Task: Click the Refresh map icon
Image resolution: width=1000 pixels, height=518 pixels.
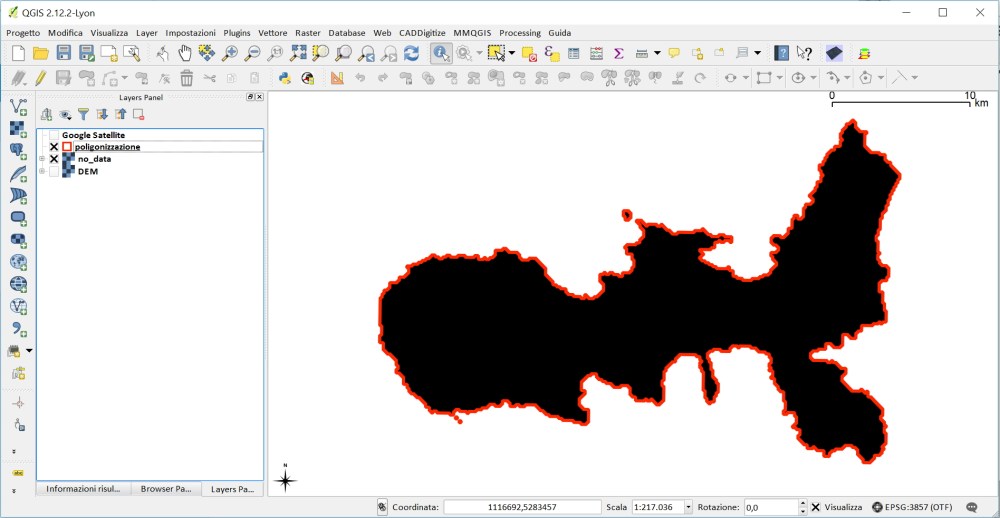Action: pos(411,53)
